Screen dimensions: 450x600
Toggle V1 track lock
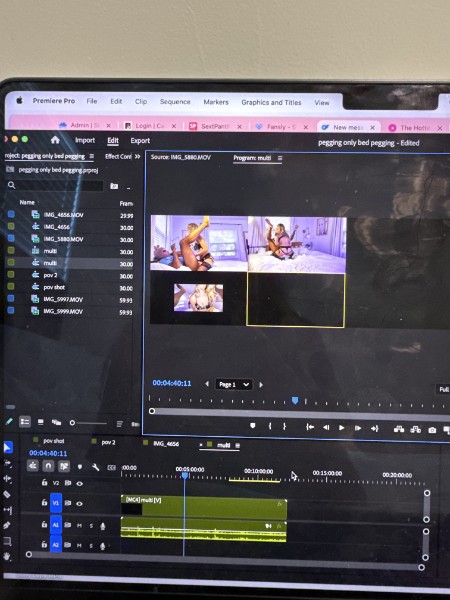44,503
